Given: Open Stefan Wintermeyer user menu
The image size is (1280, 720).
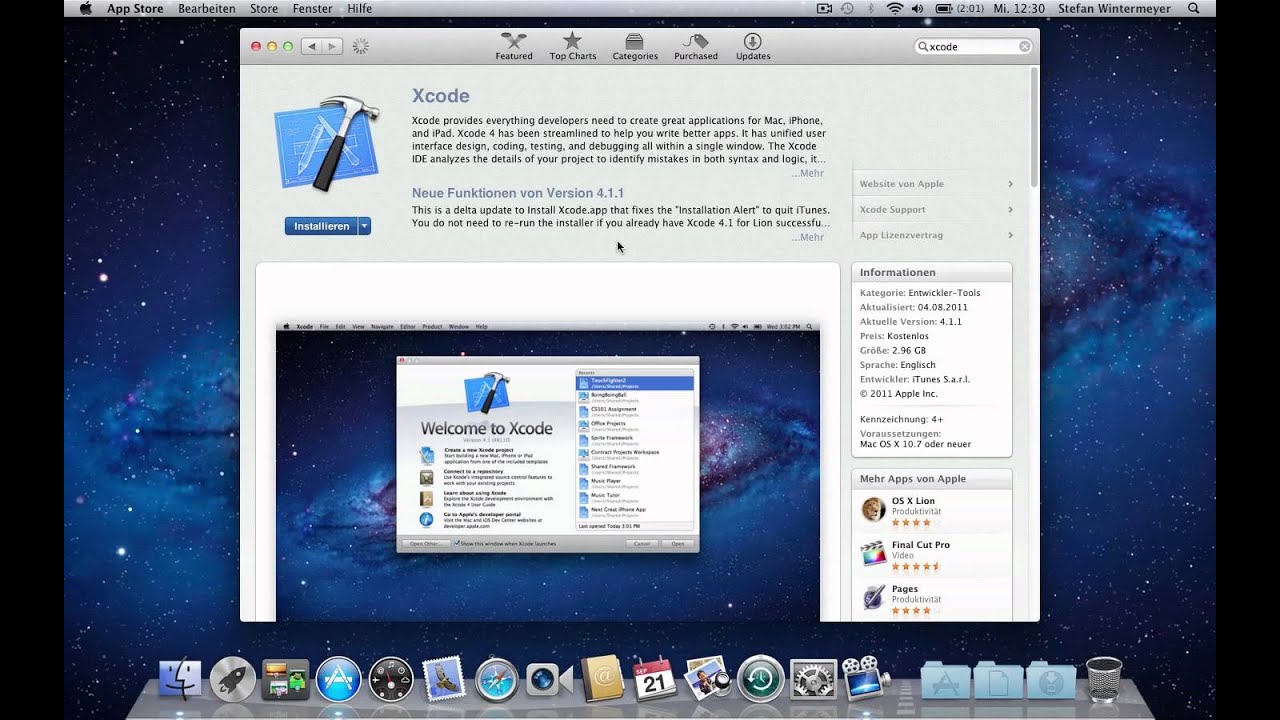Looking at the screenshot, I should click(x=1116, y=8).
